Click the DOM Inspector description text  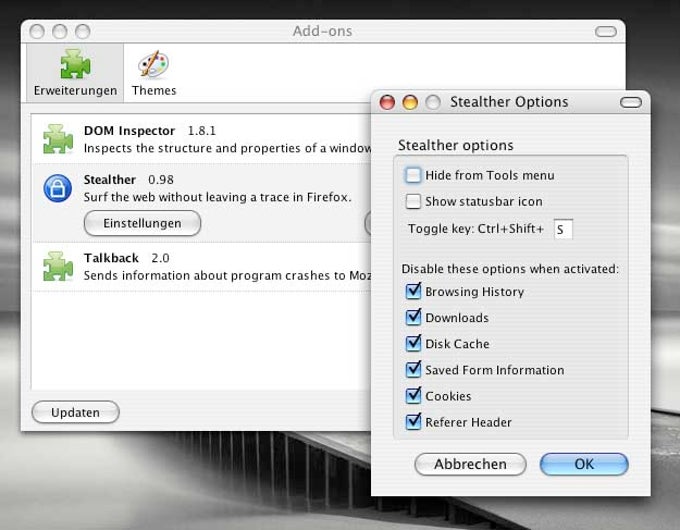[x=227, y=148]
